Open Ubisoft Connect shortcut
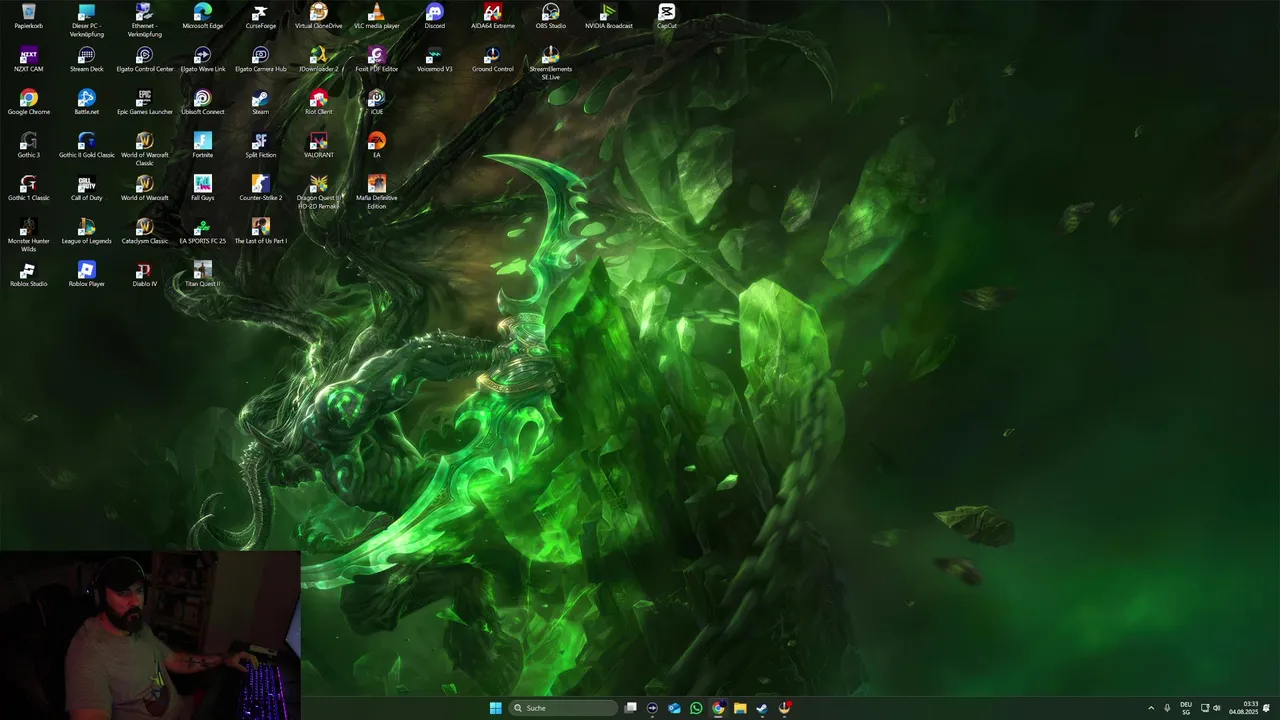This screenshot has width=1280, height=720. point(203,102)
